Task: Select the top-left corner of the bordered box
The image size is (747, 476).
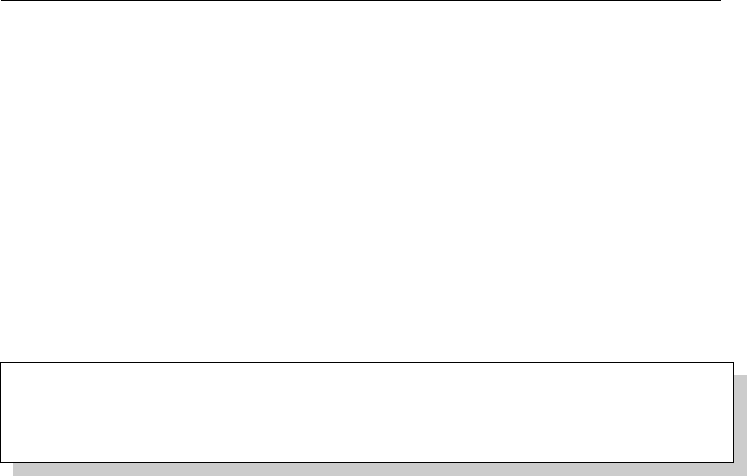Action: click(0, 363)
